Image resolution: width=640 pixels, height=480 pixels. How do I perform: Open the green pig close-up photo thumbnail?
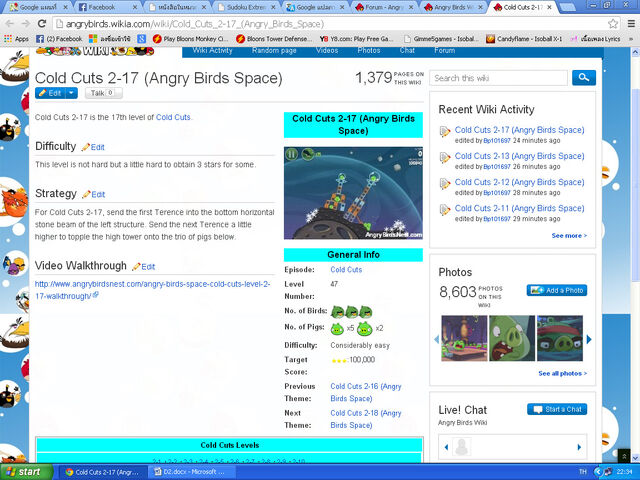512,338
